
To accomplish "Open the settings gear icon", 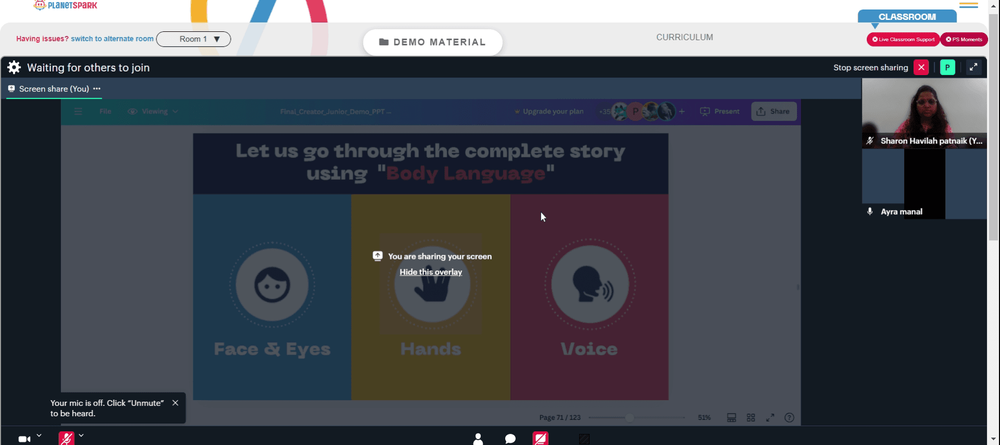I will [x=14, y=68].
